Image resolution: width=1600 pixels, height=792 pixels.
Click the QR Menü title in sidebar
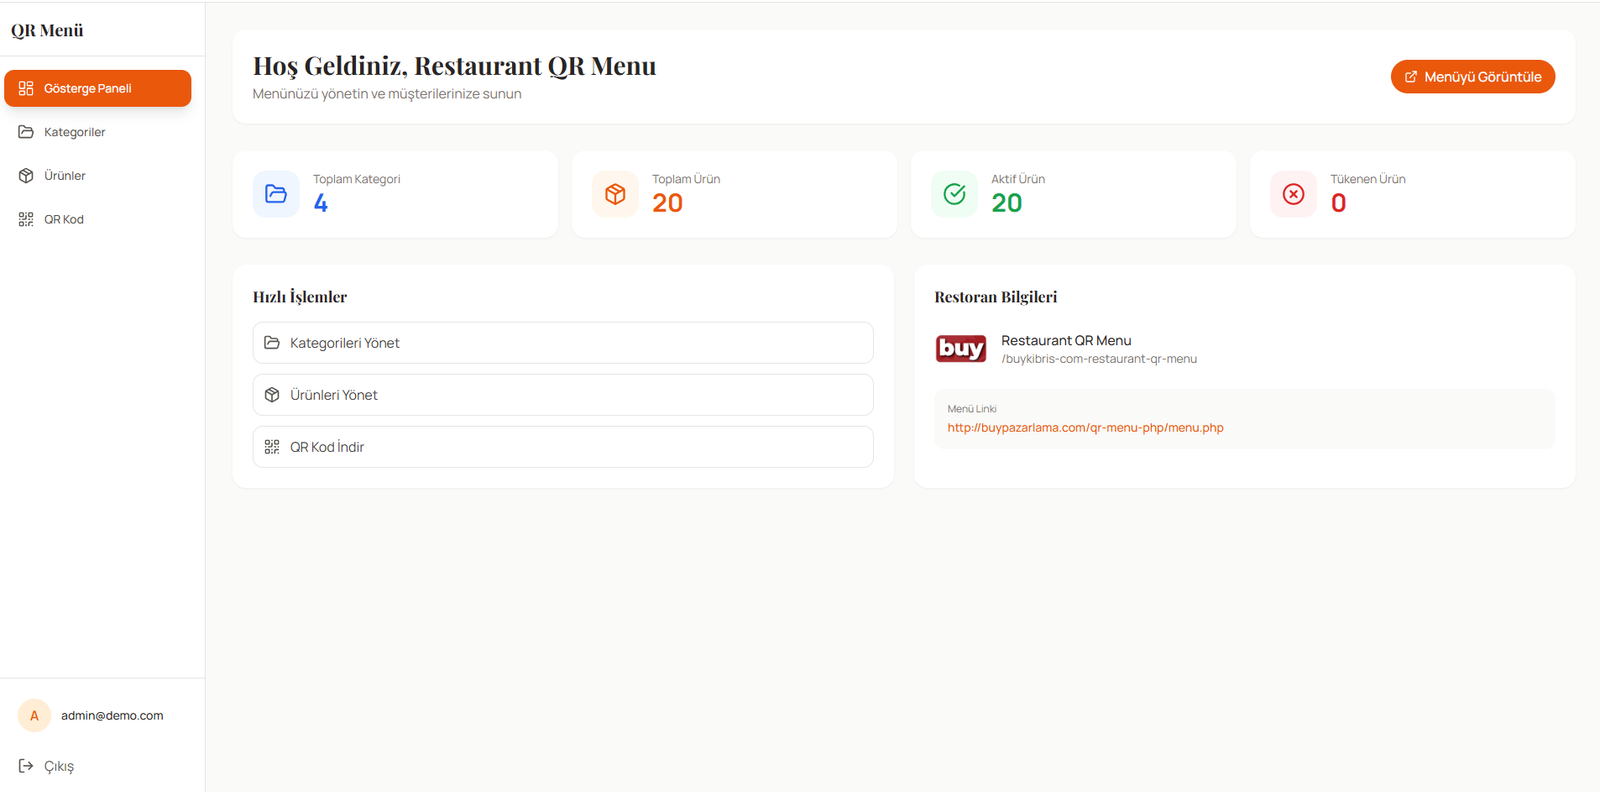(47, 30)
